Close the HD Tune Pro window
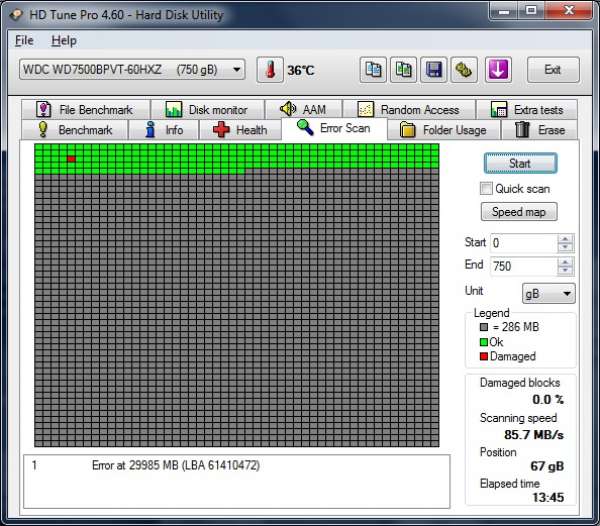Viewport: 600px width, 526px height. click(x=569, y=10)
